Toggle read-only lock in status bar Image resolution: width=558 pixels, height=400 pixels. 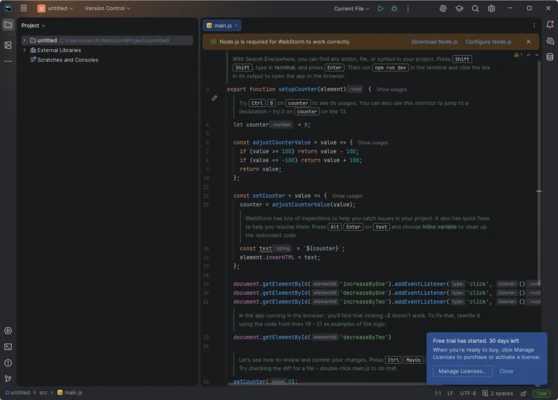click(523, 393)
